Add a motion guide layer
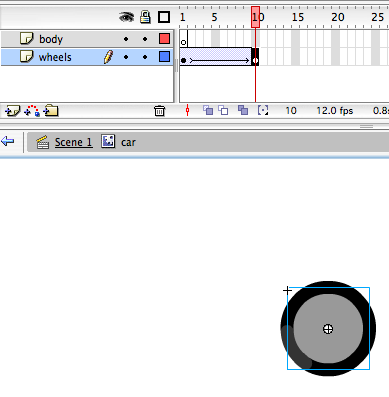The image size is (389, 397). 32,110
